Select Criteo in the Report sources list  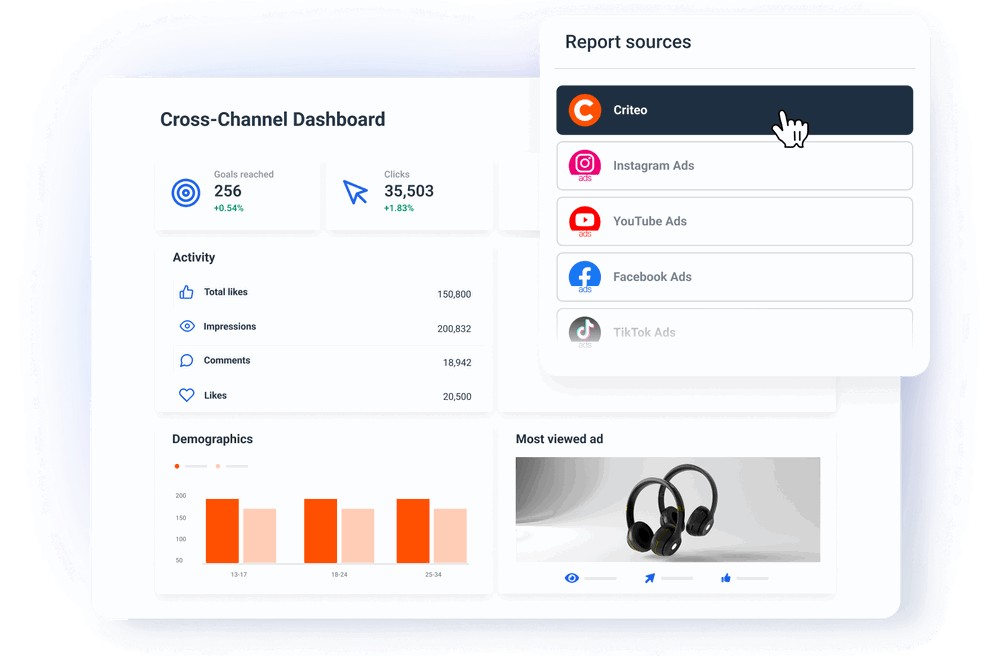tap(734, 110)
